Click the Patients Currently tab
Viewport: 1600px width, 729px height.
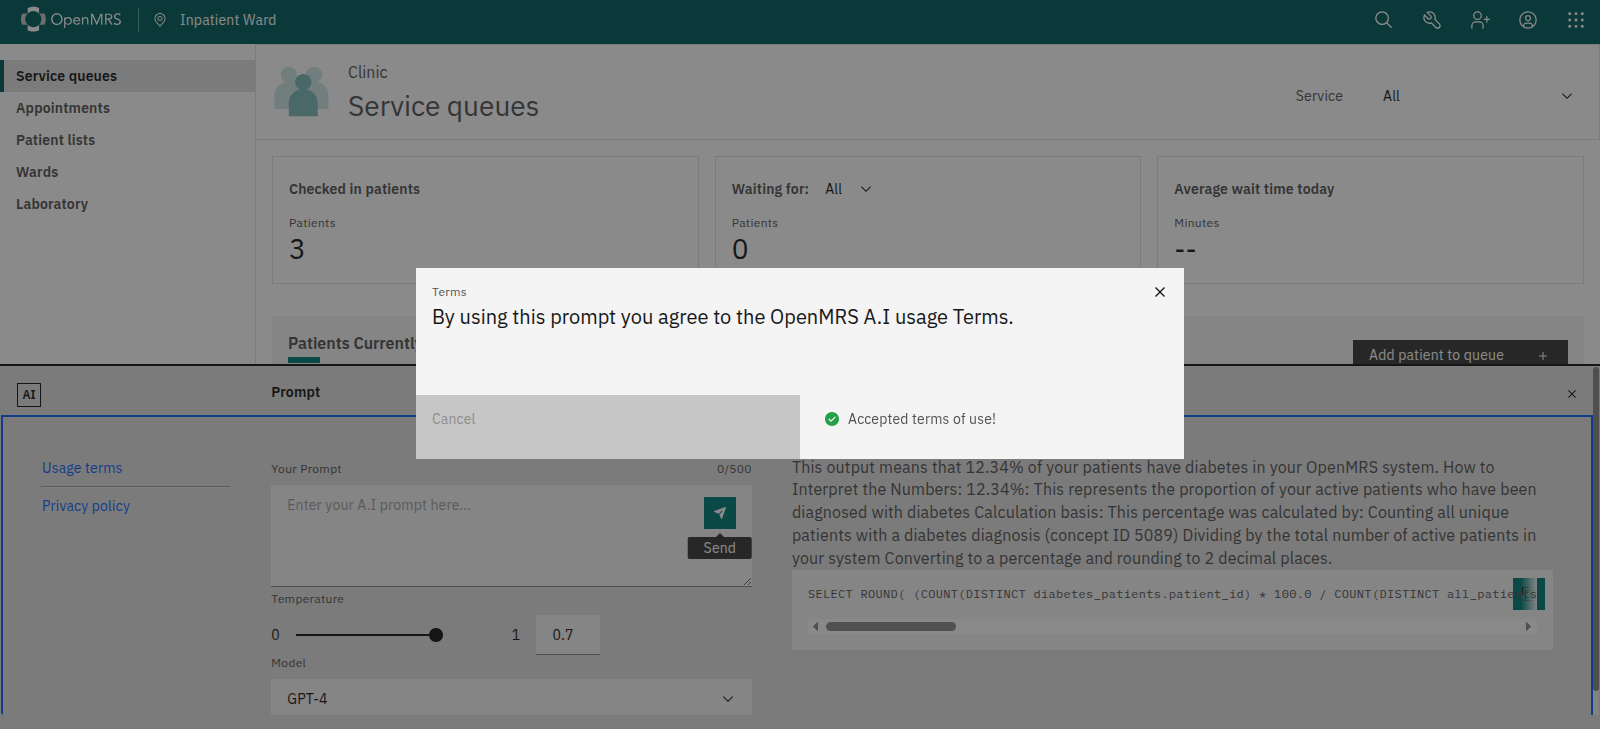pos(352,344)
